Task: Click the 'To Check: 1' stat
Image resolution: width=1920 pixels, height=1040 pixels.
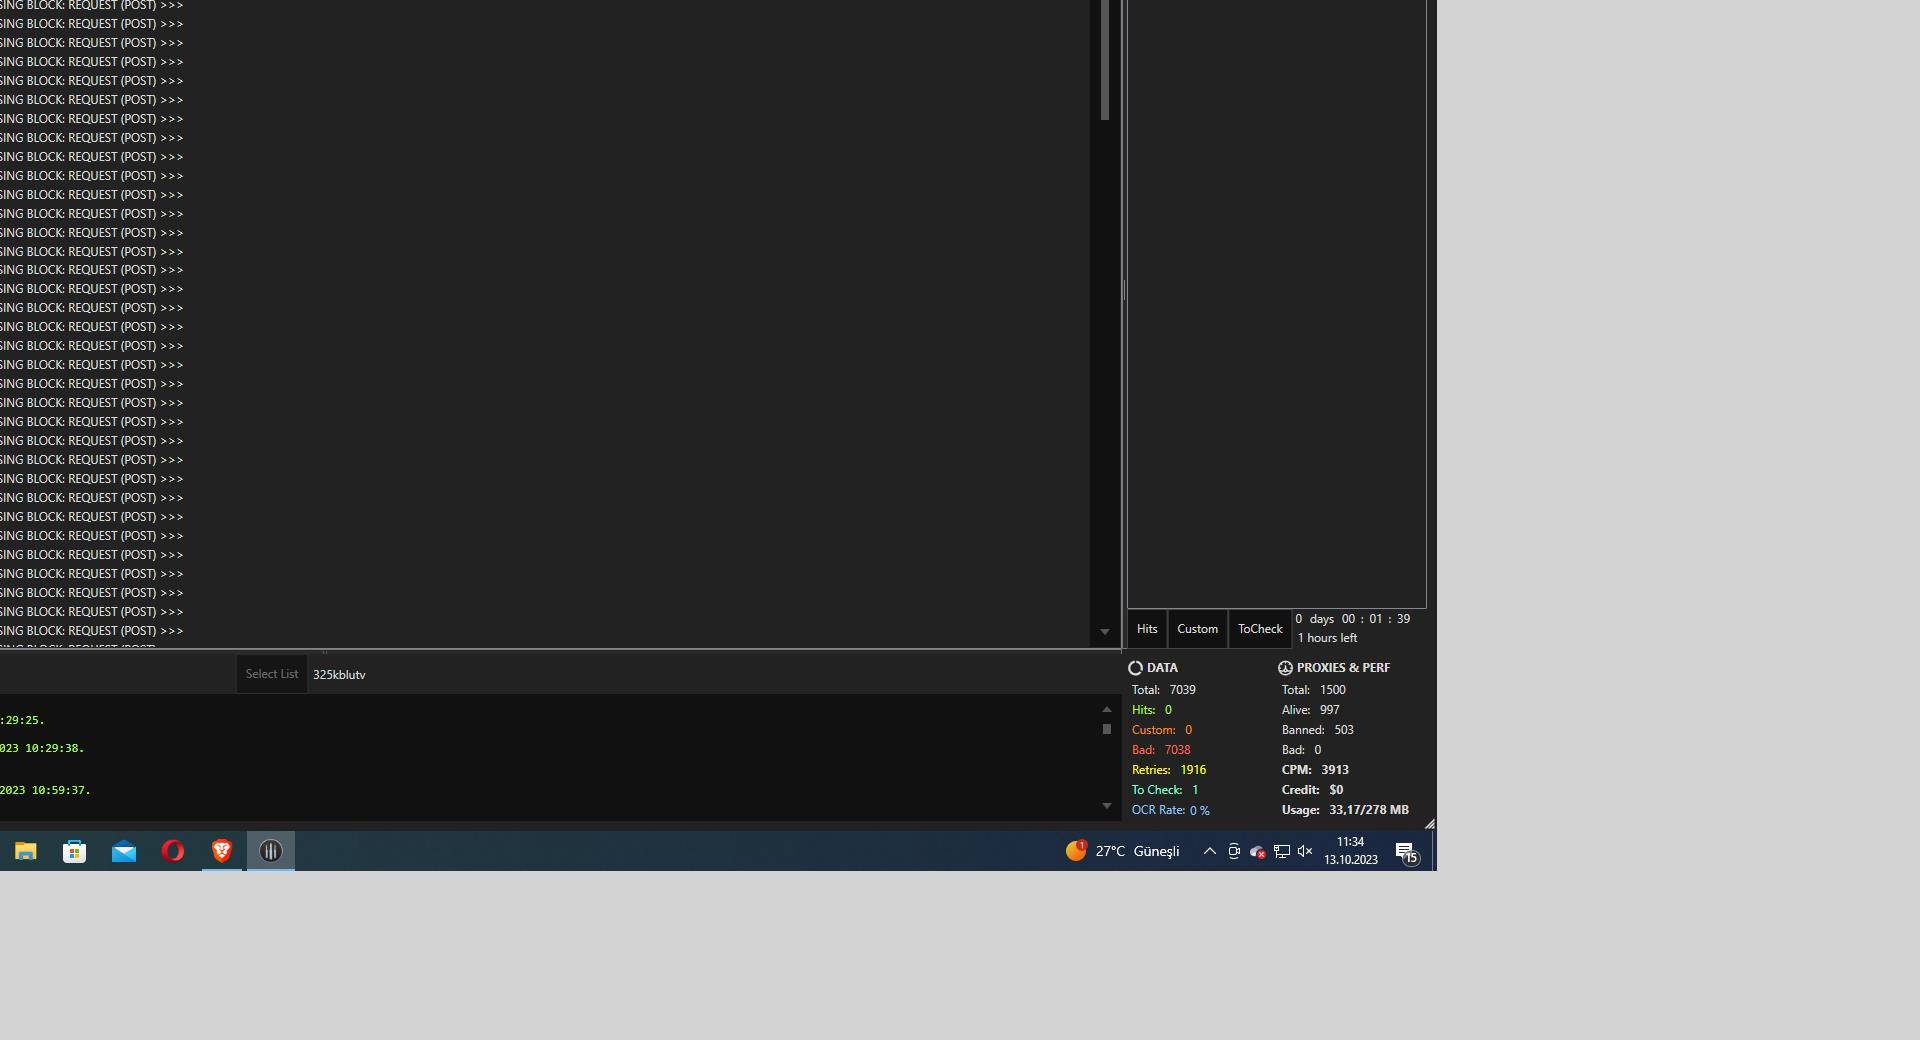Action: coord(1165,790)
